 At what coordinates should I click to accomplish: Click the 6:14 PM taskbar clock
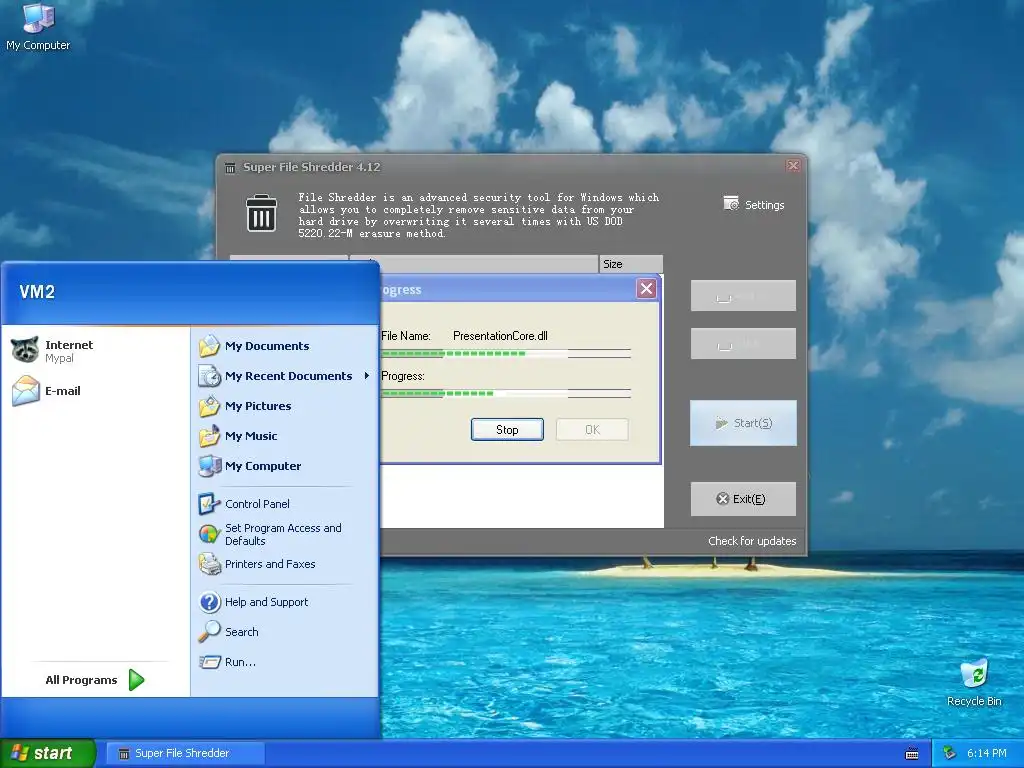click(x=986, y=753)
